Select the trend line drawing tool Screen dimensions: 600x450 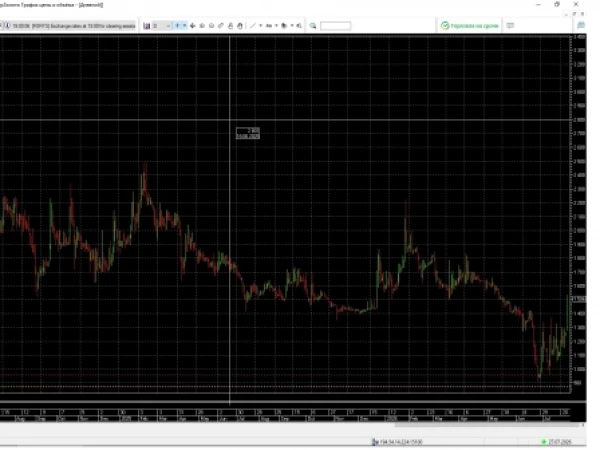pos(253,26)
